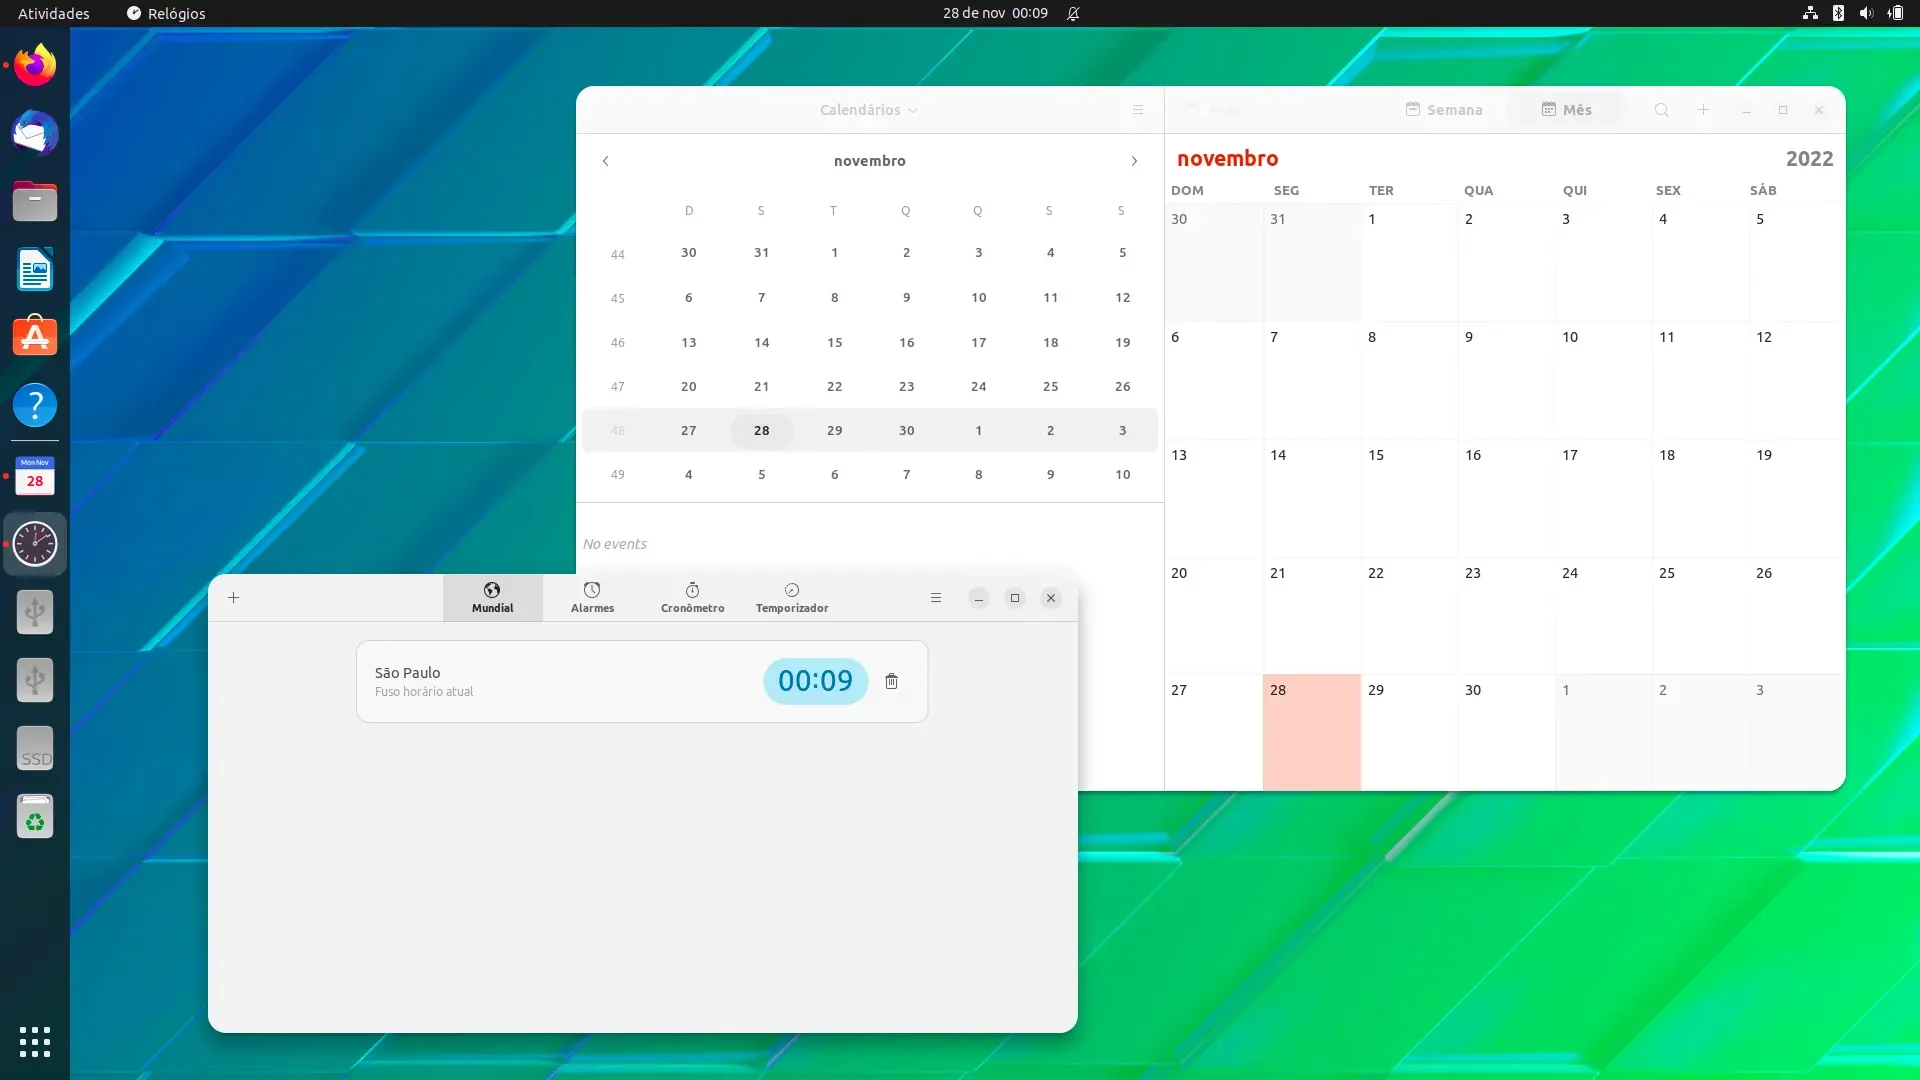
Task: Focus Calendar app in the dock
Action: pyautogui.click(x=35, y=476)
